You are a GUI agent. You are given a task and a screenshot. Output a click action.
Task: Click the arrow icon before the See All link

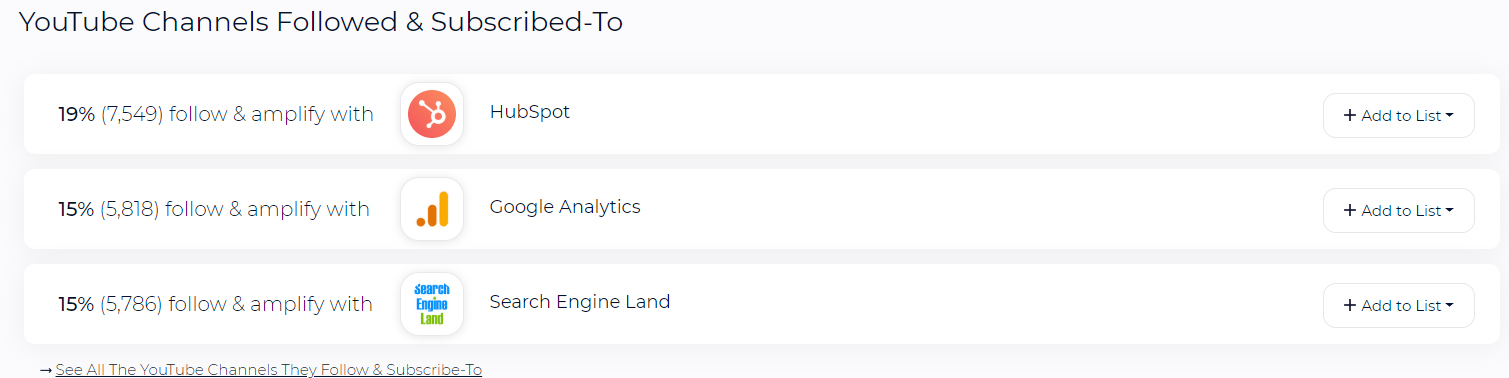(x=46, y=370)
